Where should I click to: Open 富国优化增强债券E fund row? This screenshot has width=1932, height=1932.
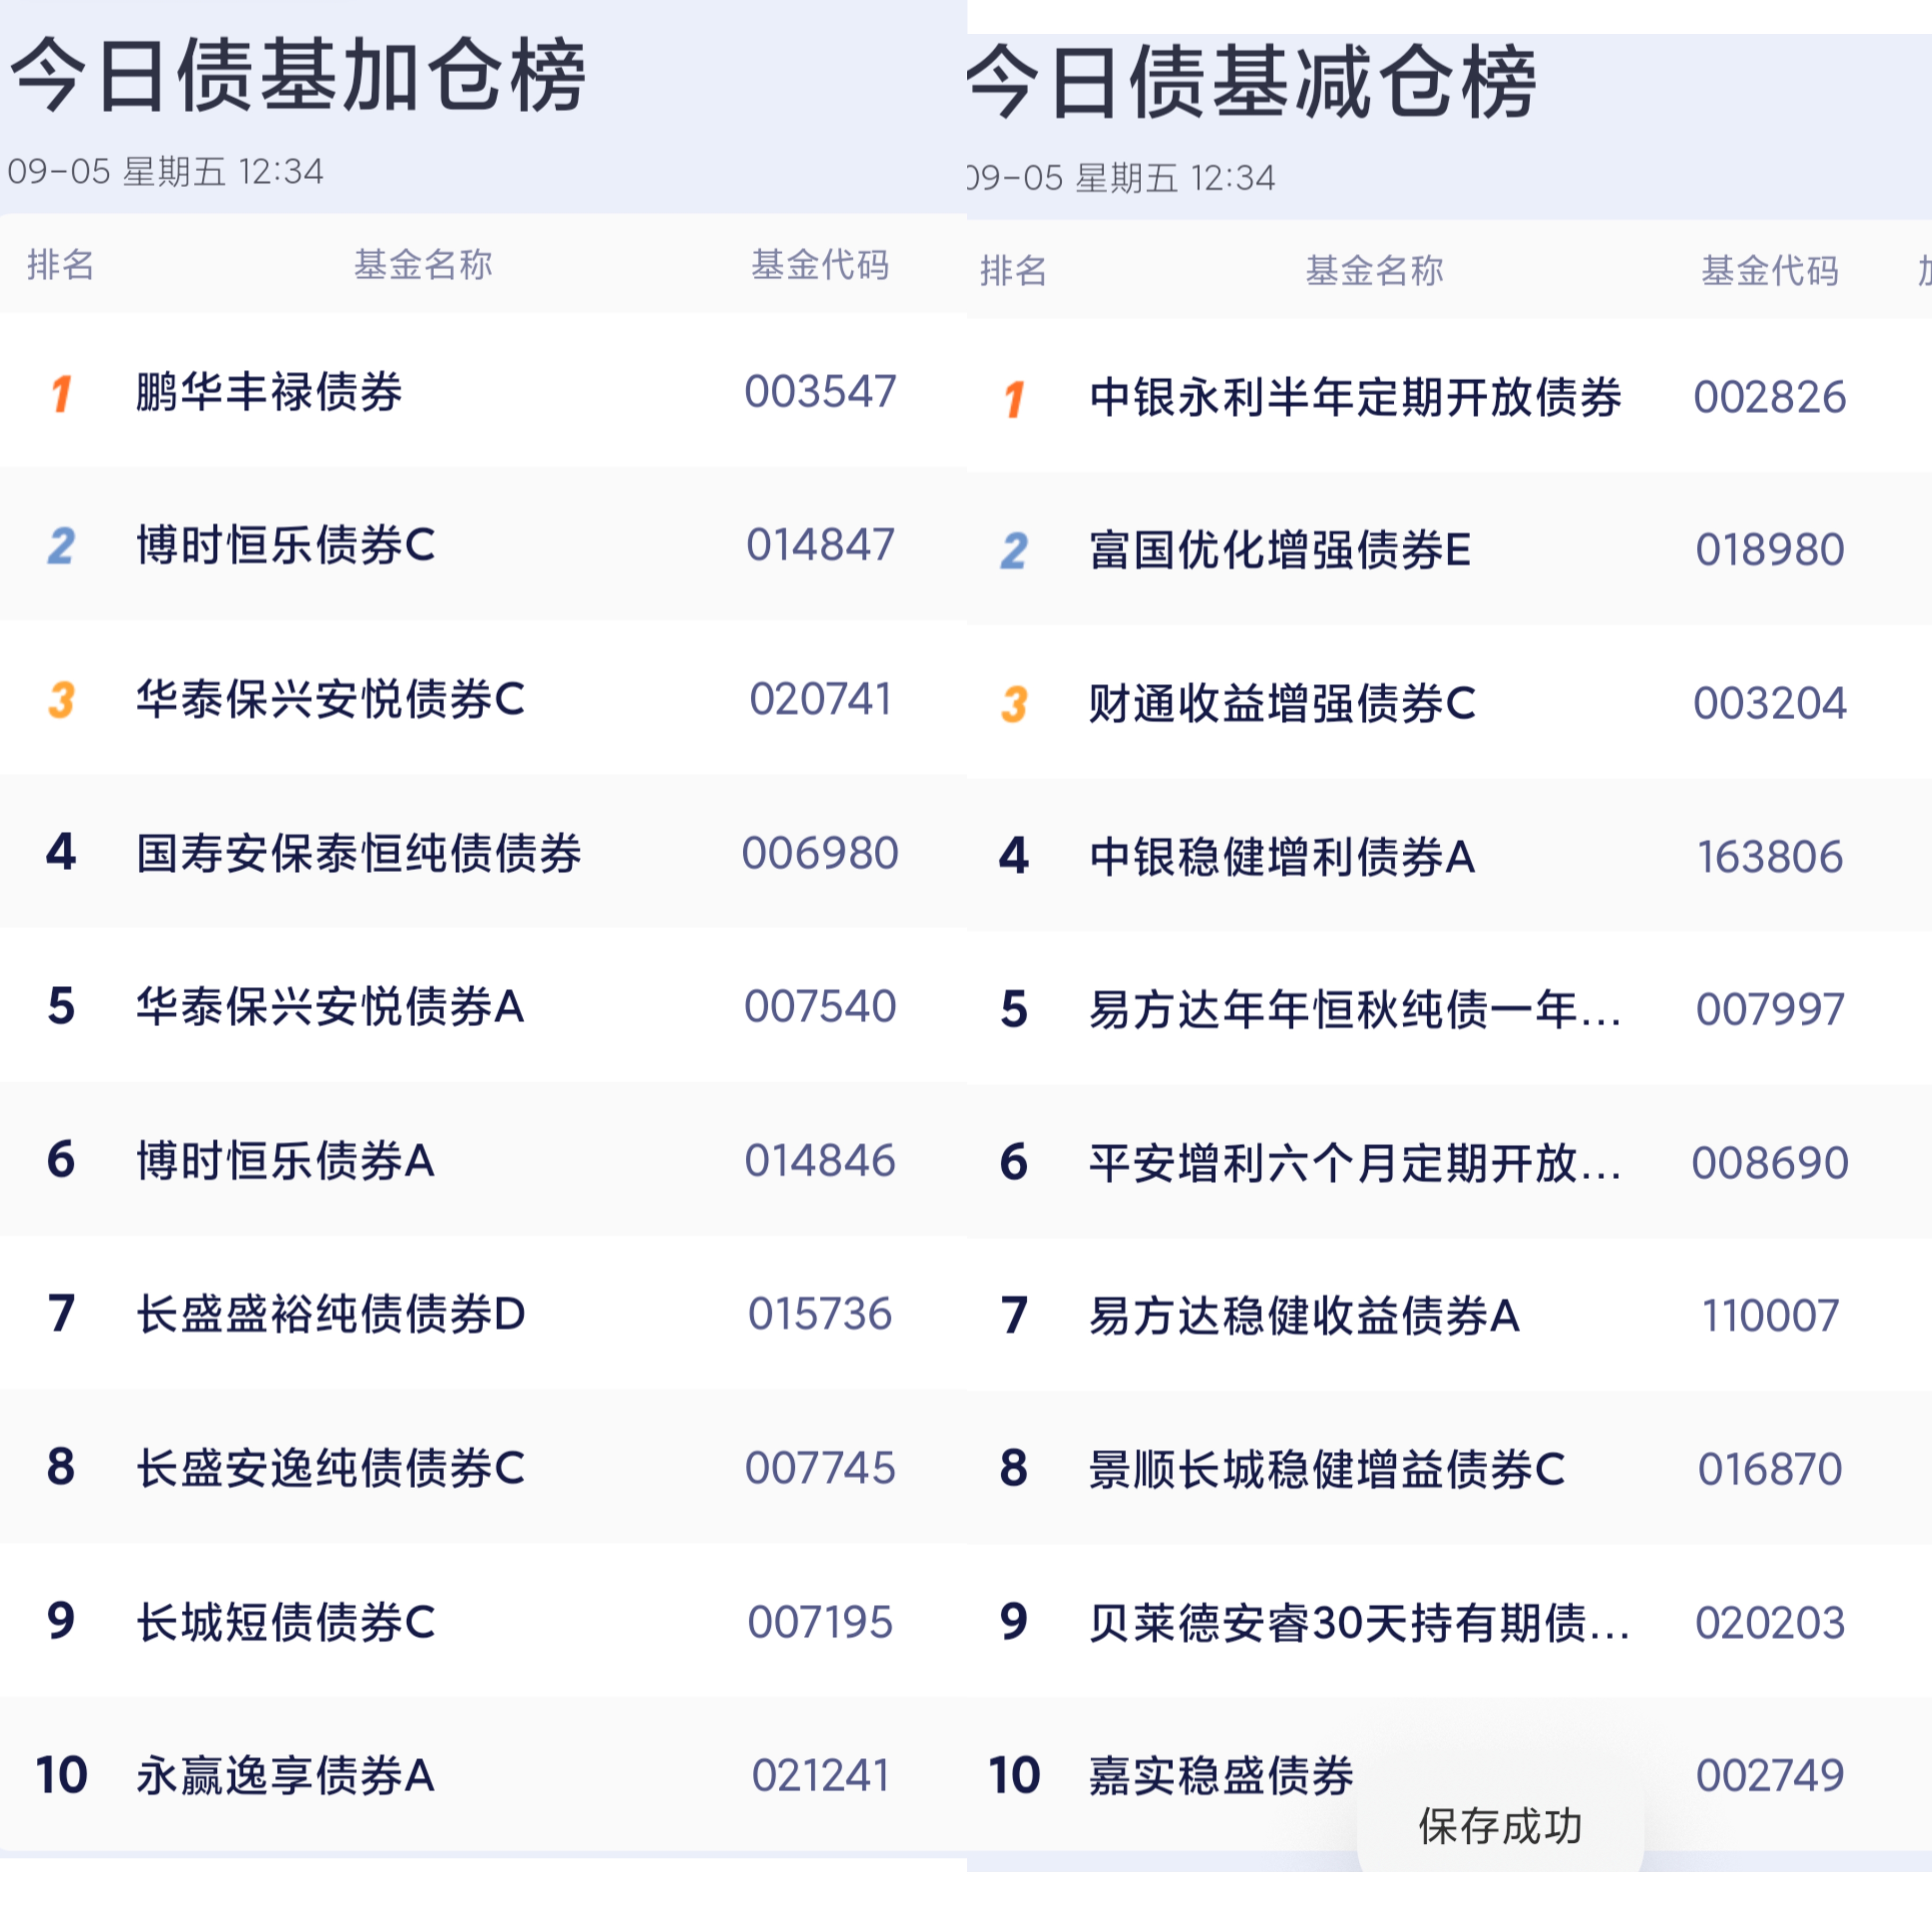[x=1449, y=549]
